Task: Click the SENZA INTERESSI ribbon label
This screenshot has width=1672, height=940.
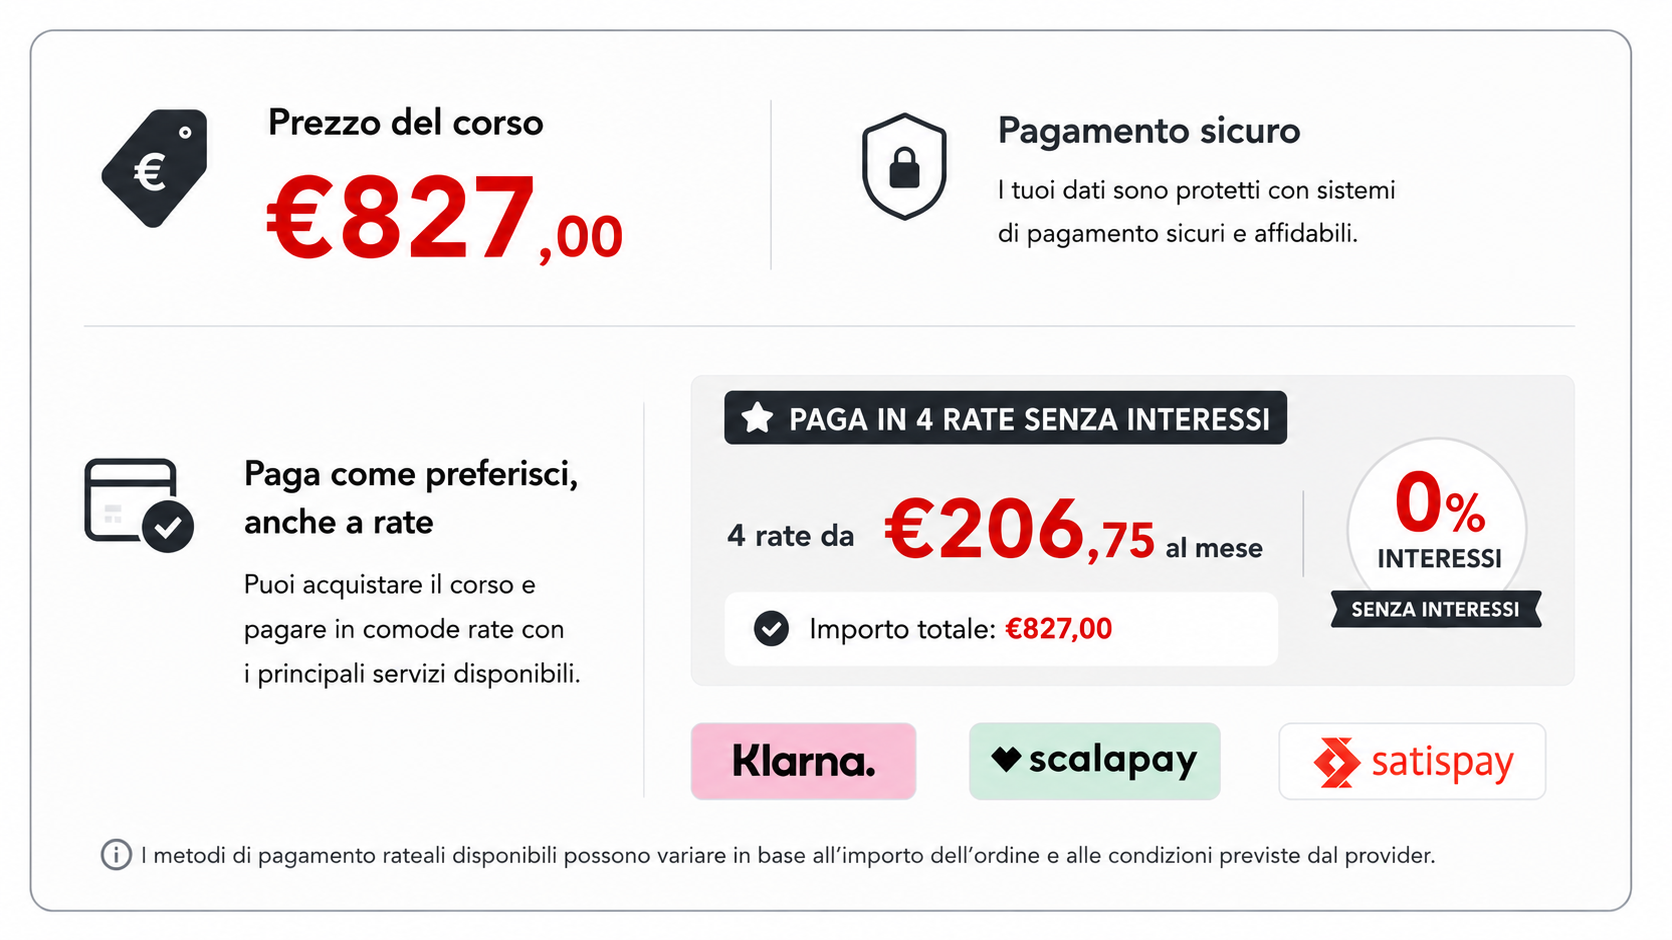Action: click(1435, 609)
